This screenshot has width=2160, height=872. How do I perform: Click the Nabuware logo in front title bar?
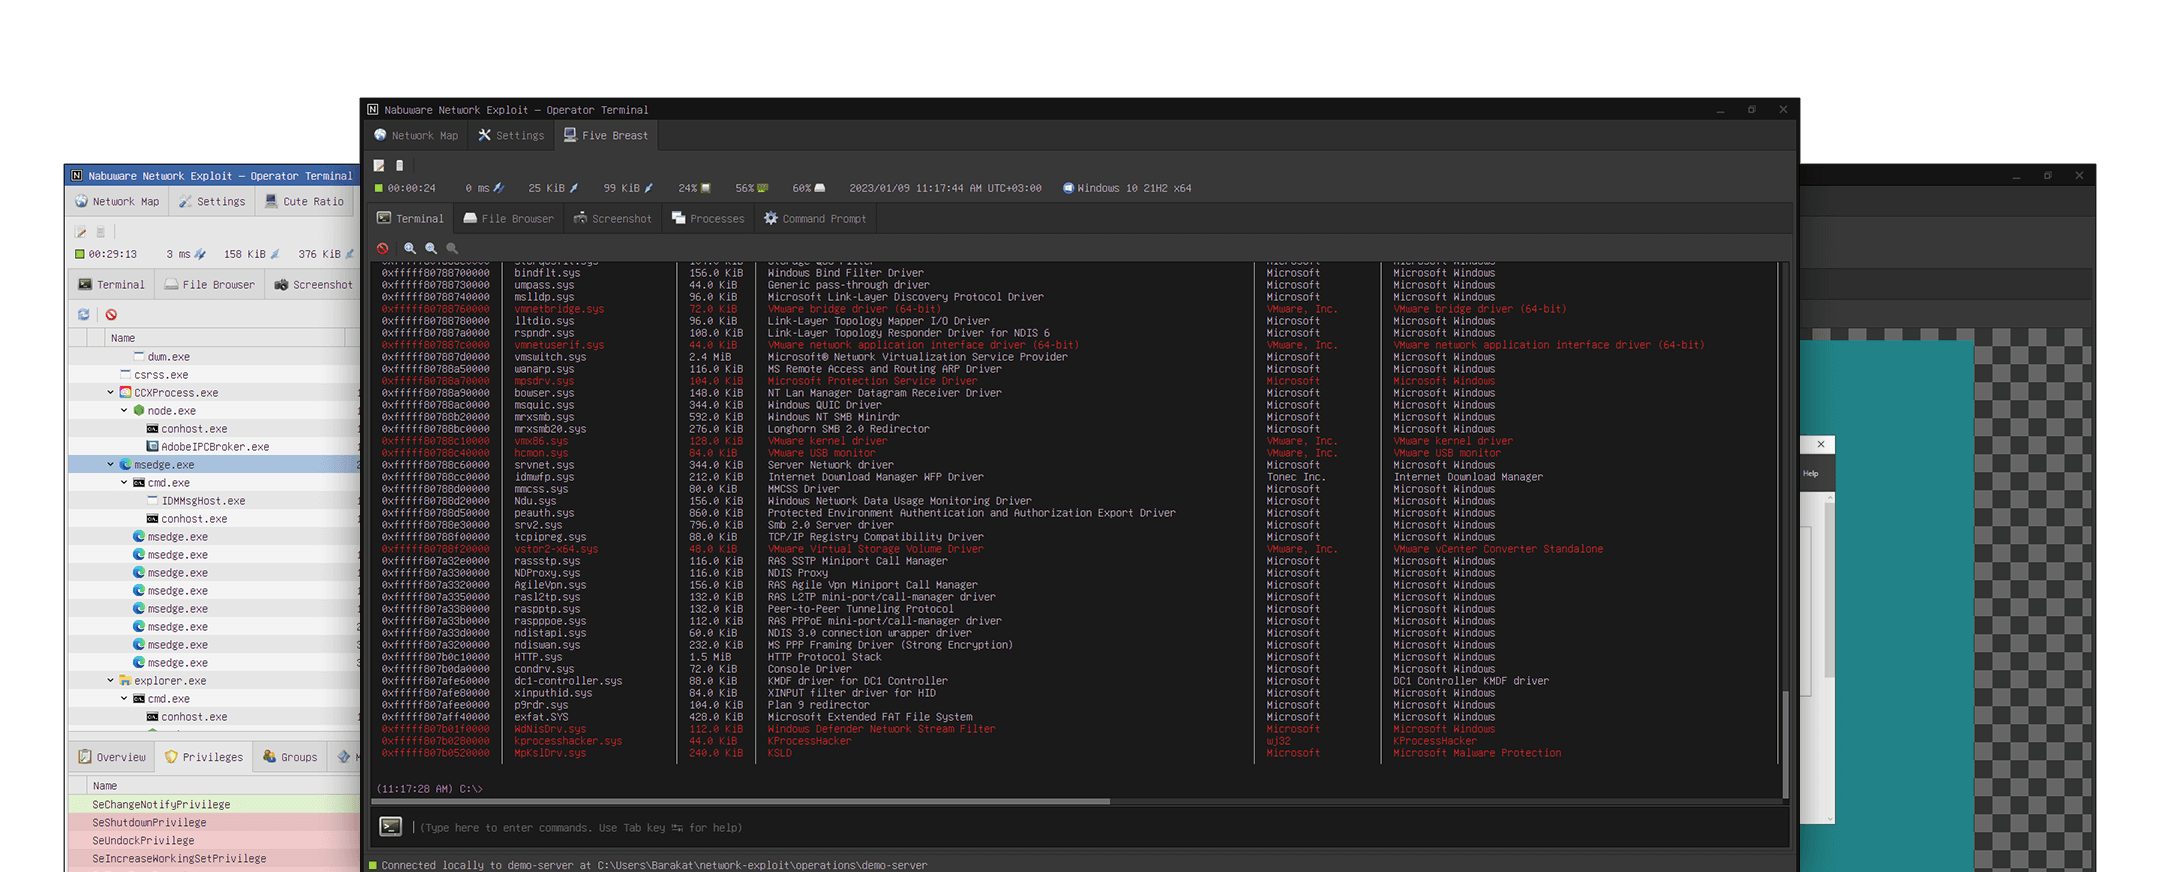pyautogui.click(x=373, y=109)
